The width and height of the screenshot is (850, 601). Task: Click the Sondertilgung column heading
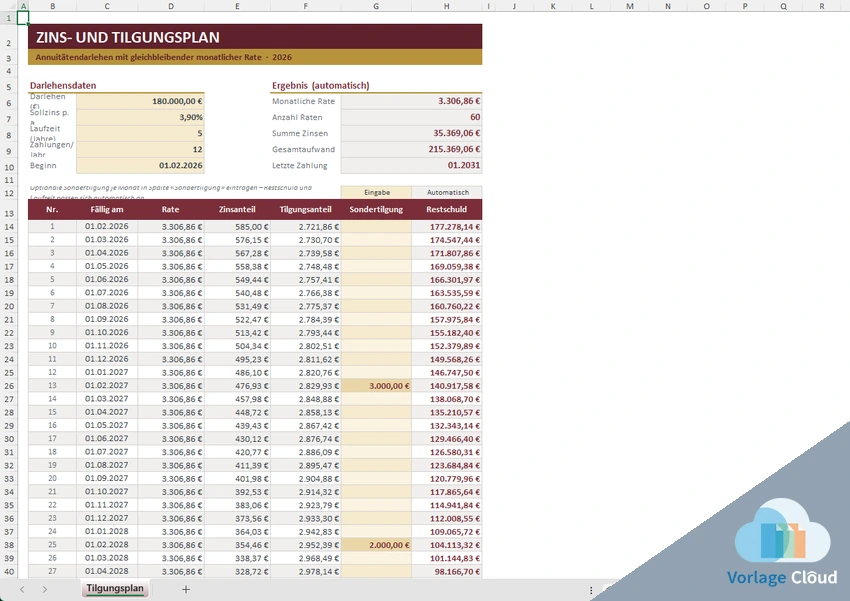coord(376,210)
